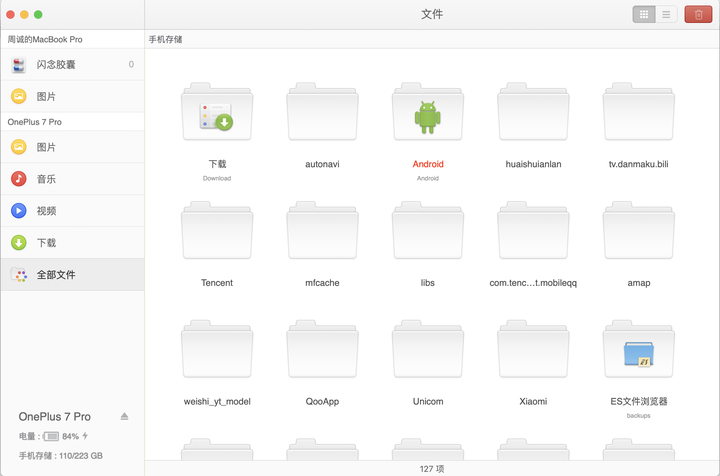Screen dimensions: 720x476
Task: Open the tv.danmaku.bili folder
Action: tap(639, 112)
